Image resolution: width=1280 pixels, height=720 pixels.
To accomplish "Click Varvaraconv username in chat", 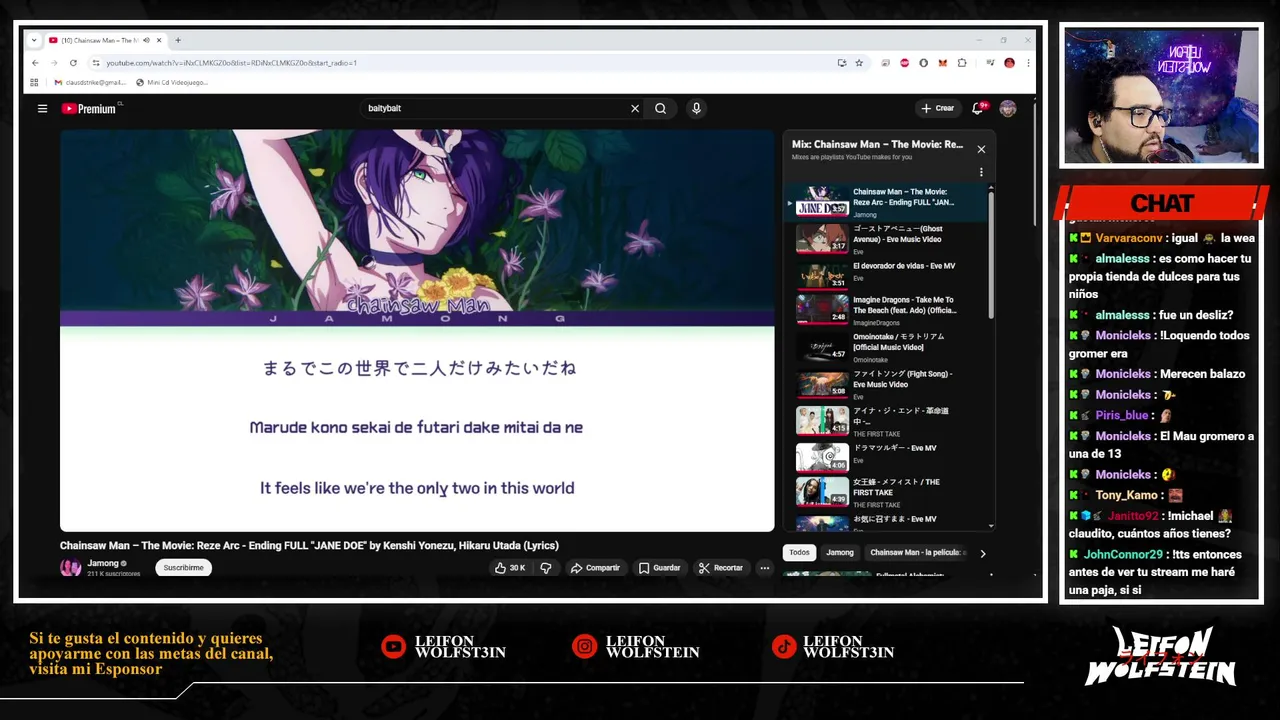I will [x=1128, y=238].
